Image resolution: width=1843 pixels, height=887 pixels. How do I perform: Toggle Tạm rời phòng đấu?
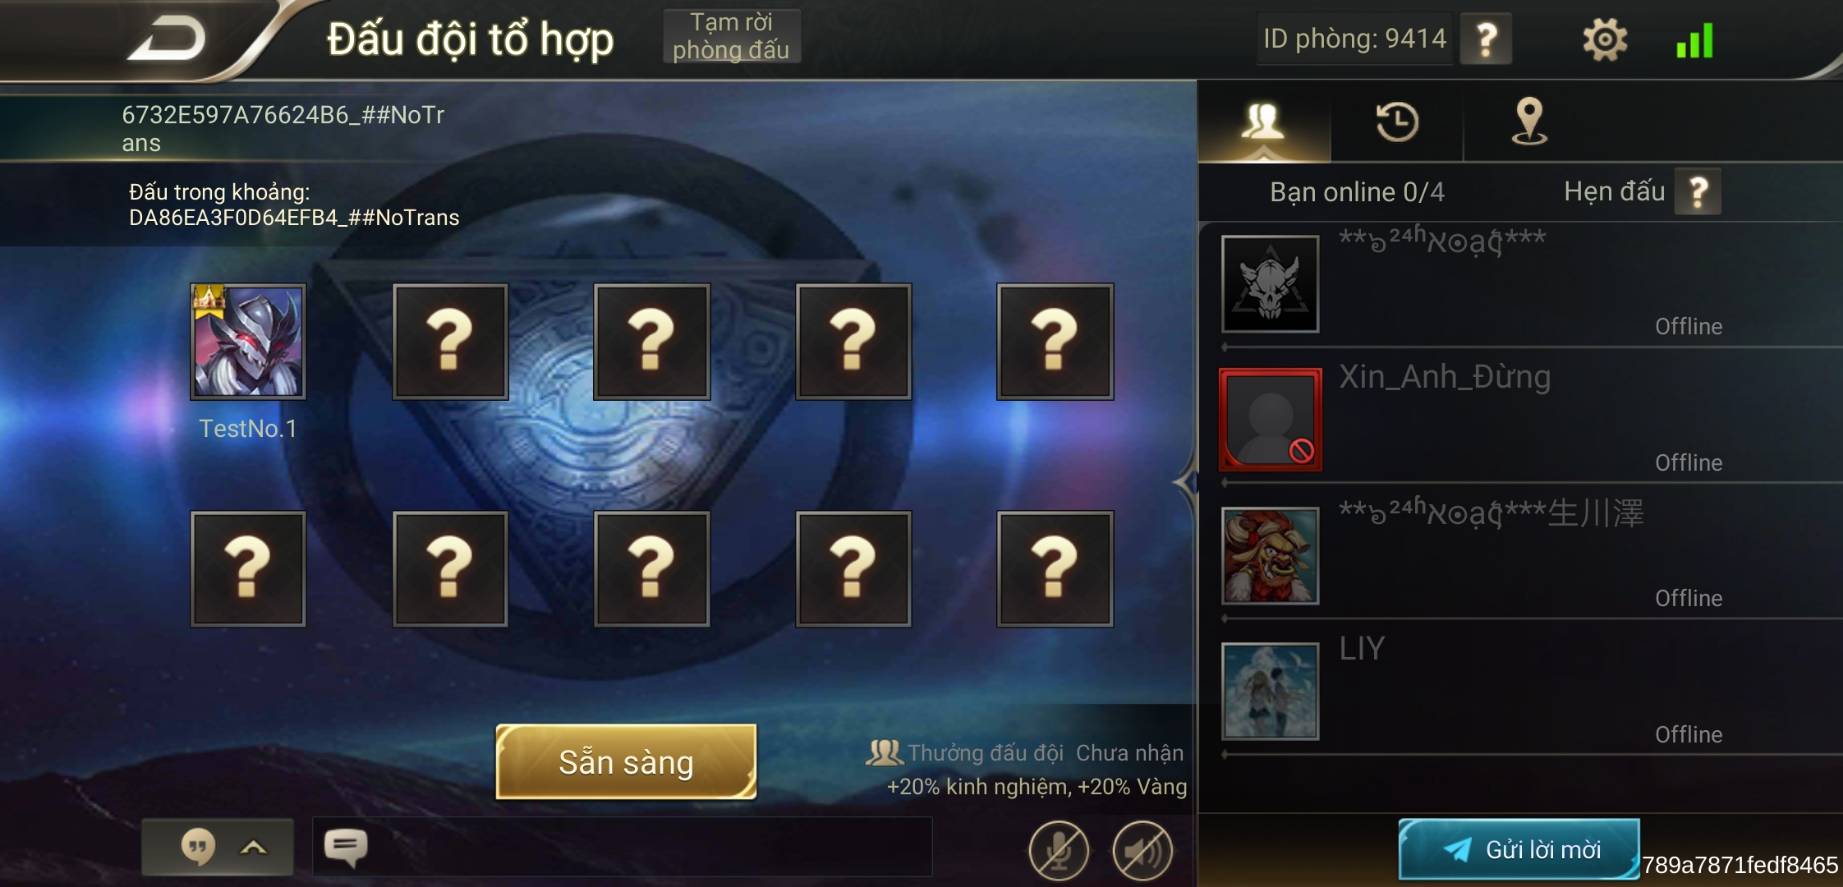coord(731,36)
